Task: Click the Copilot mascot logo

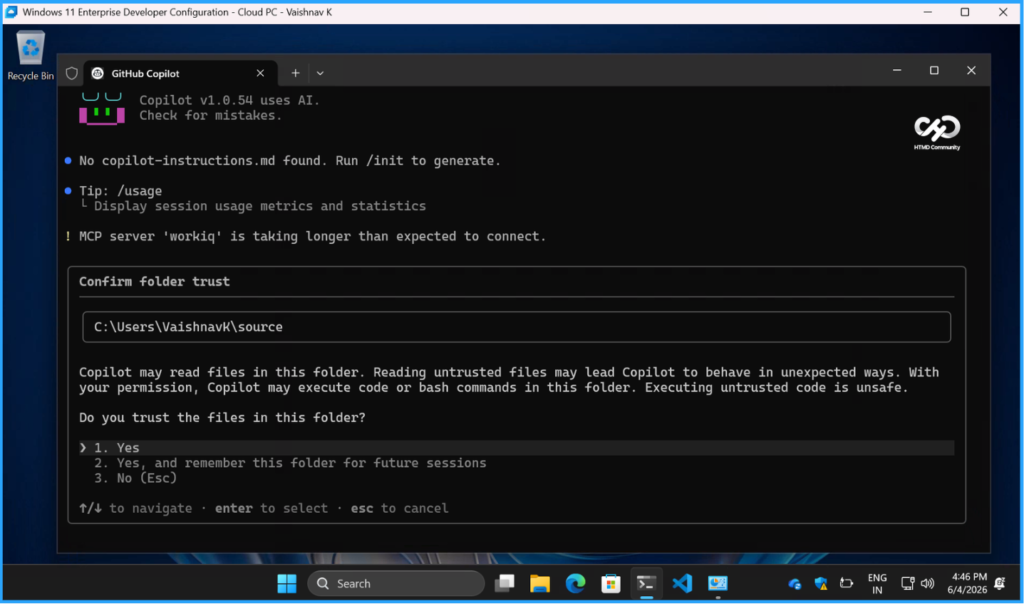Action: (x=102, y=108)
